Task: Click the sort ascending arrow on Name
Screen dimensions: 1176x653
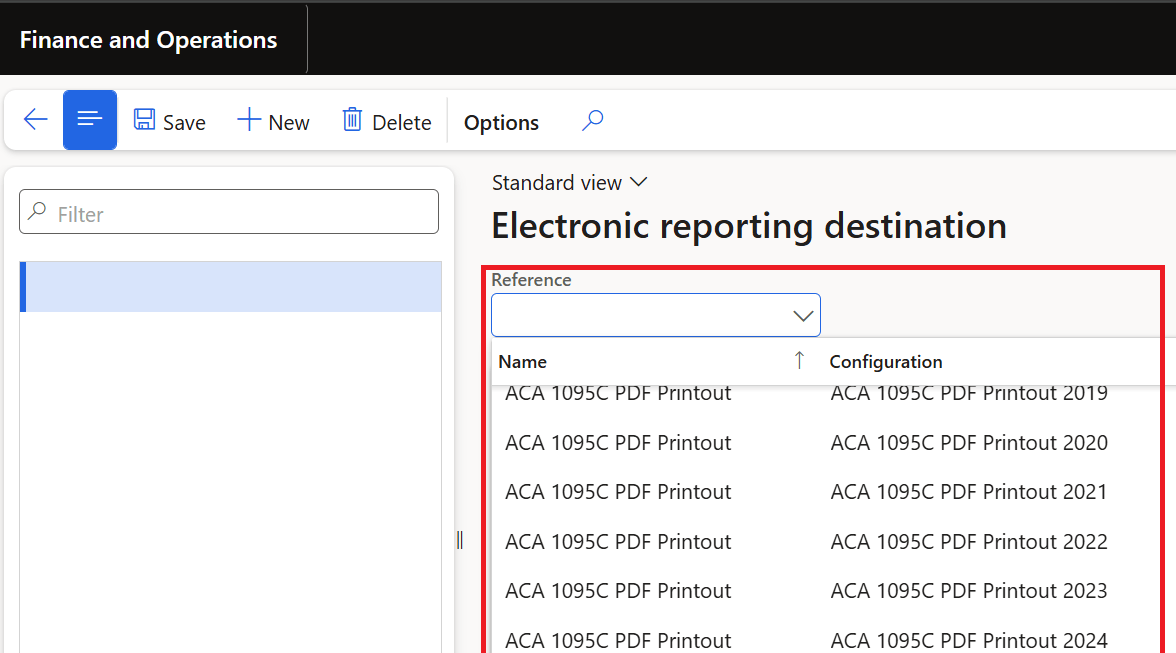Action: pos(799,361)
